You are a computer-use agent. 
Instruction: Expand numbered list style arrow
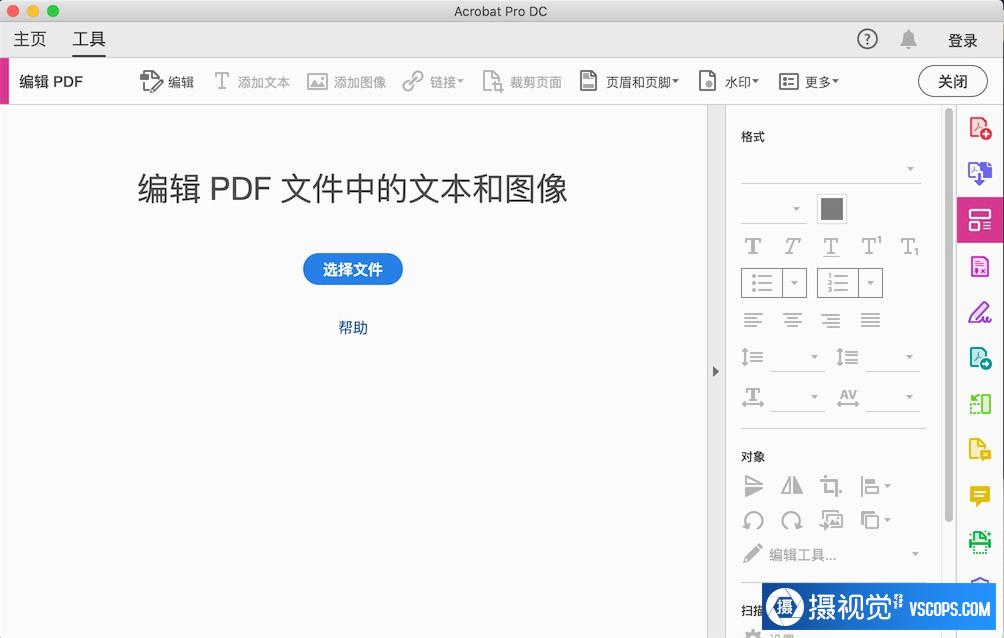(x=870, y=283)
